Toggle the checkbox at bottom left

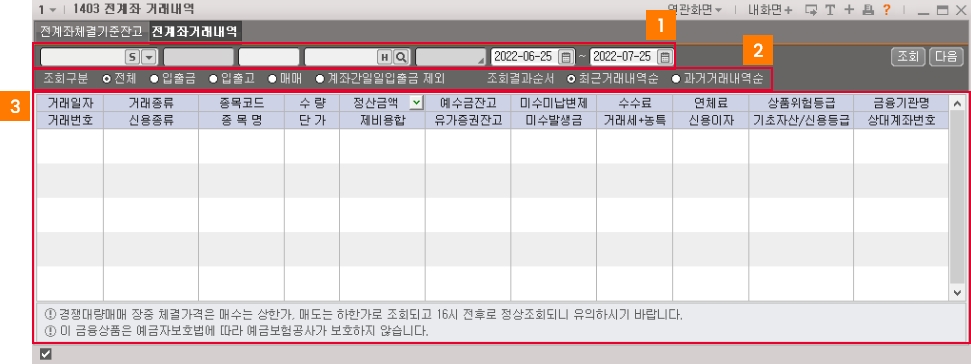pos(45,354)
